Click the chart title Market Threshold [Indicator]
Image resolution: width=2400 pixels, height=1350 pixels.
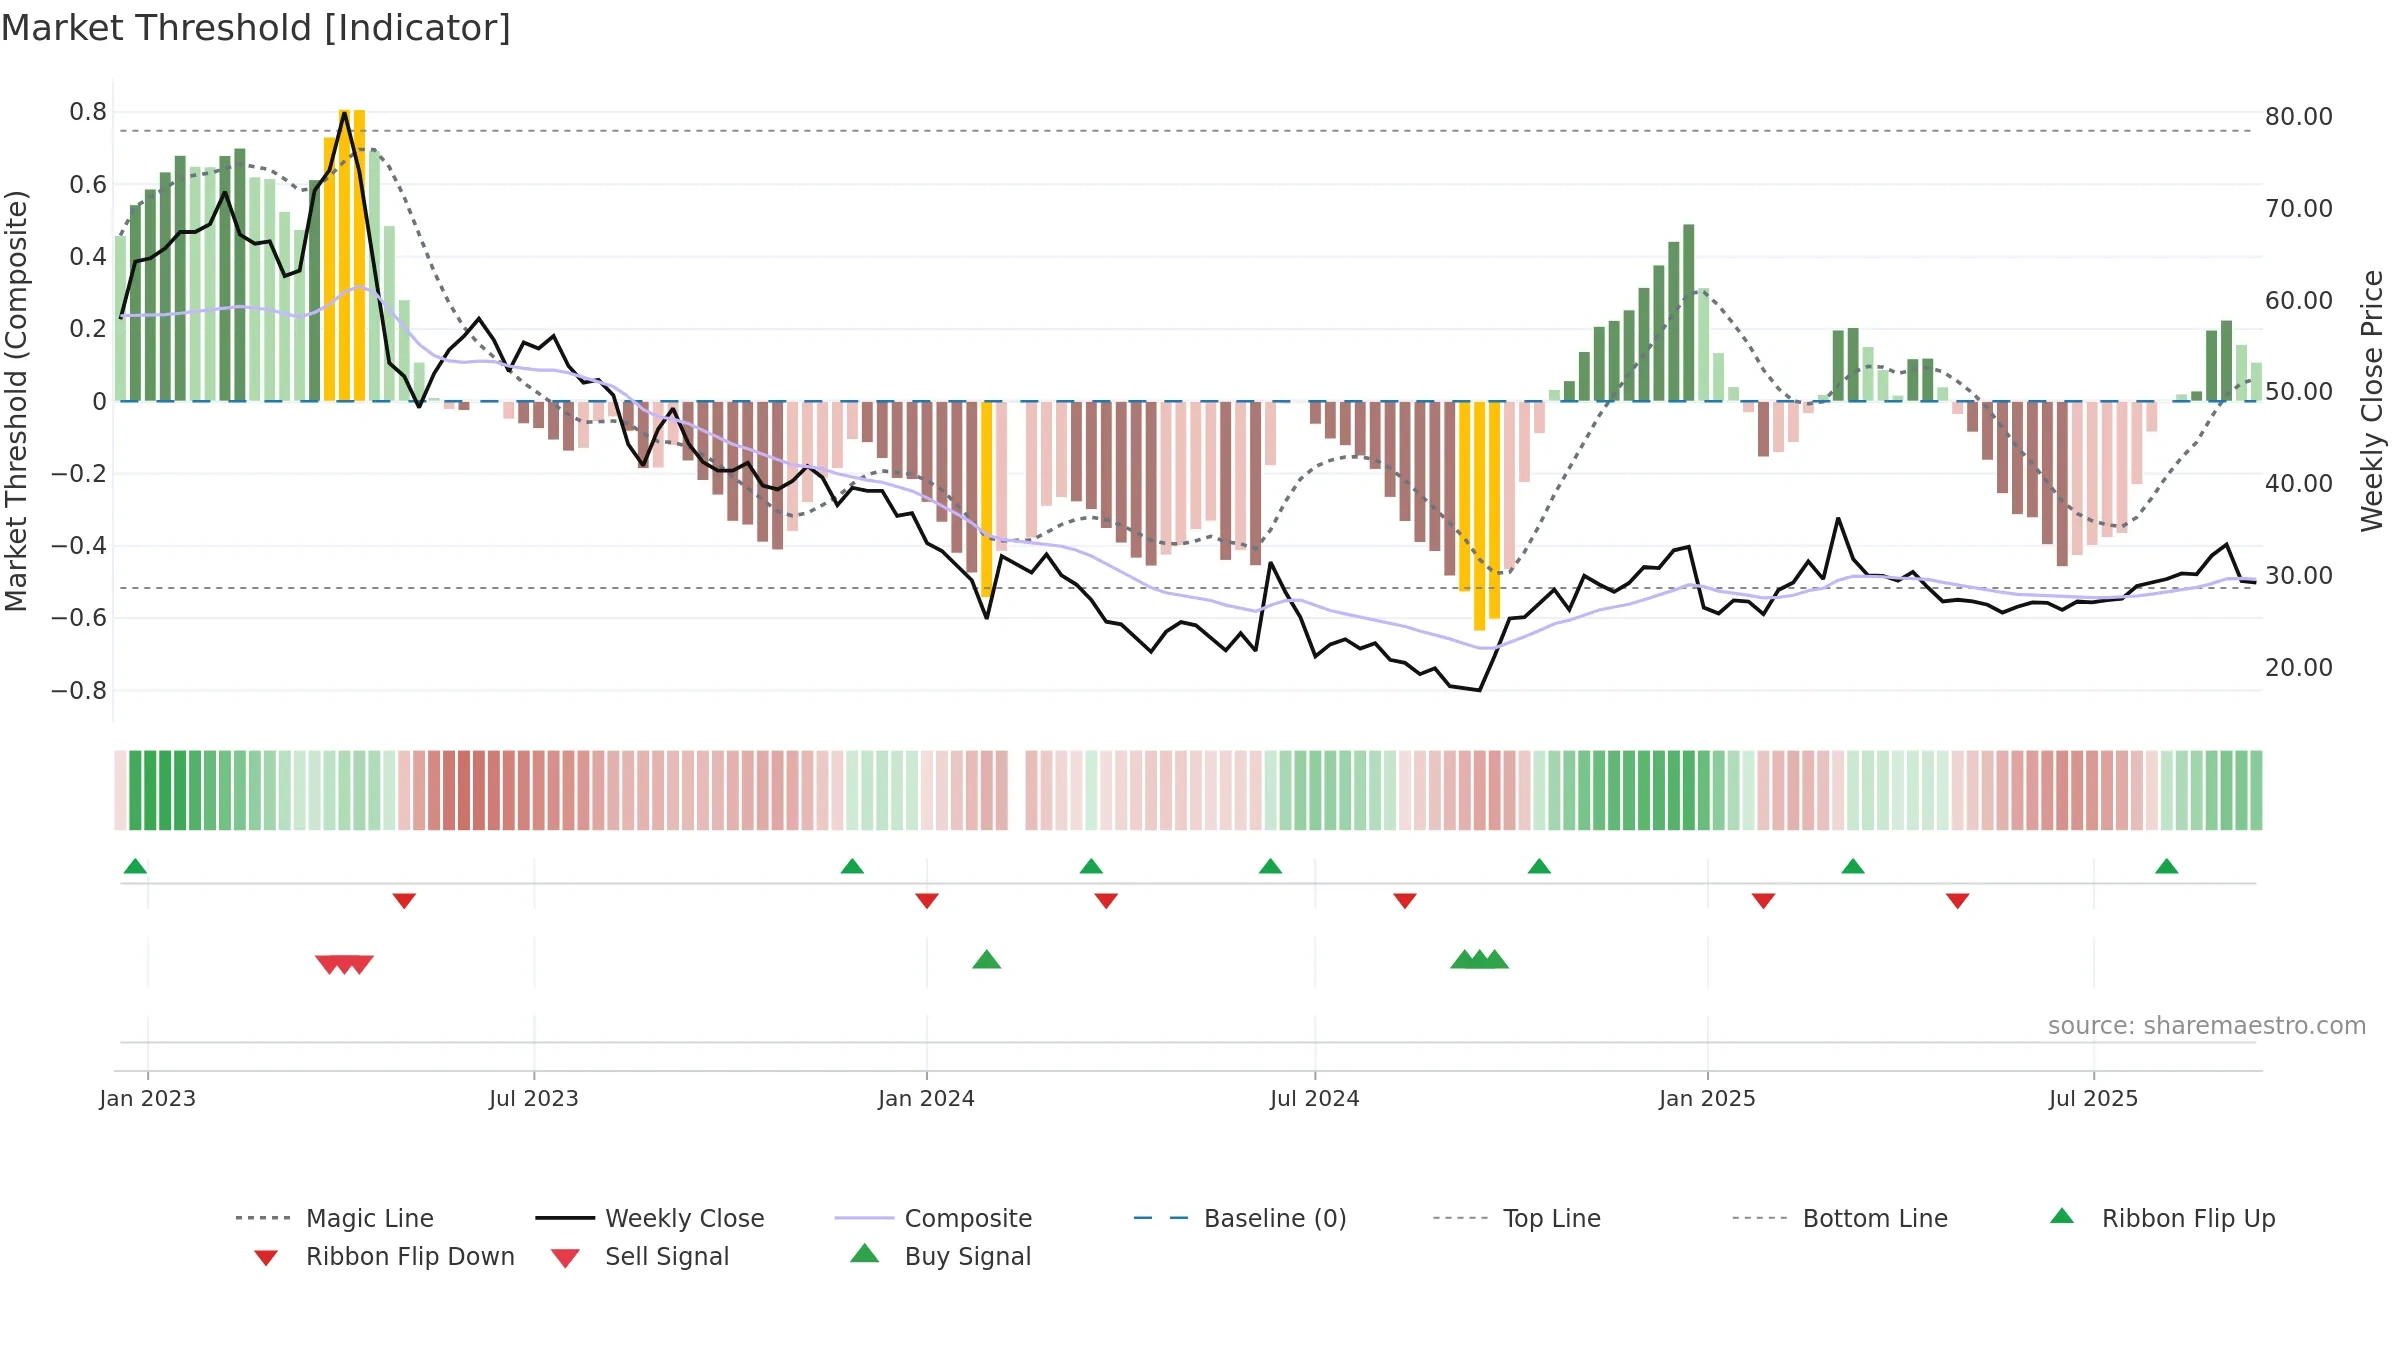[256, 28]
